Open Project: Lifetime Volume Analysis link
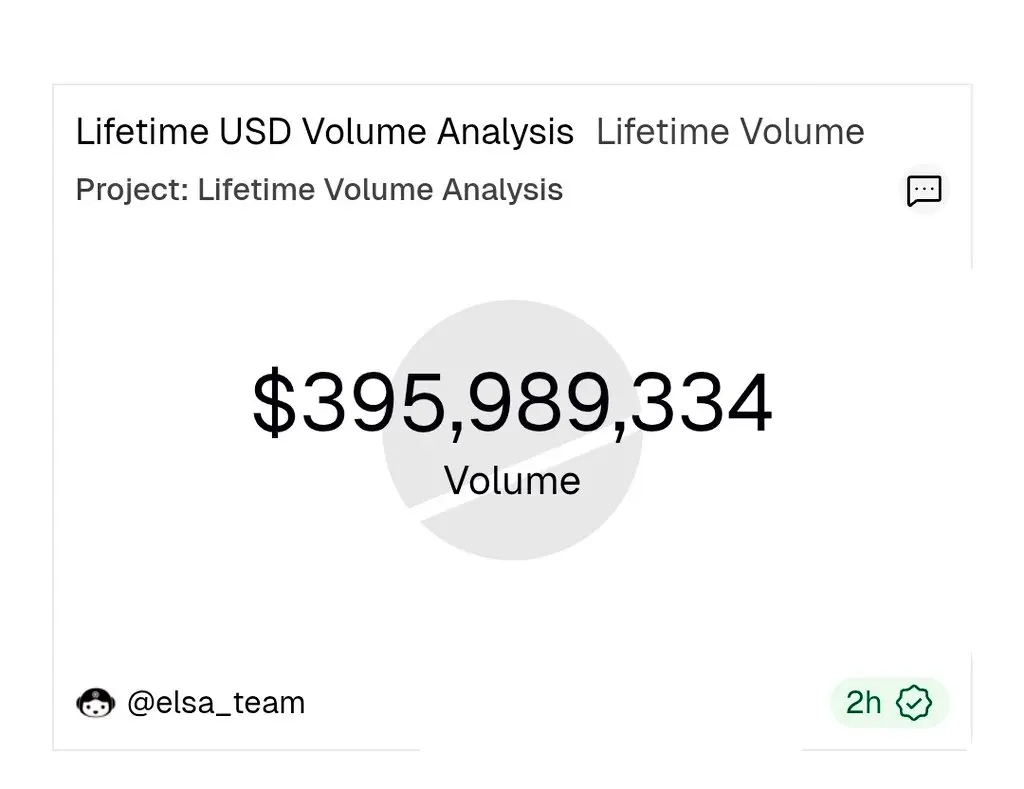This screenshot has height=789, width=1024. (319, 190)
